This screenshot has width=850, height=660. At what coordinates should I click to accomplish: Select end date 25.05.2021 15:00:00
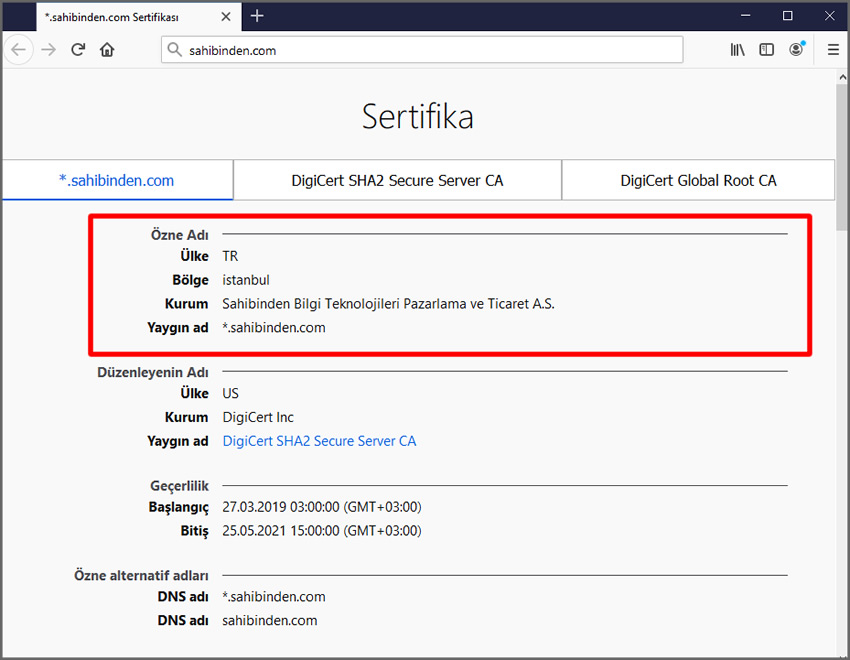pyautogui.click(x=321, y=530)
